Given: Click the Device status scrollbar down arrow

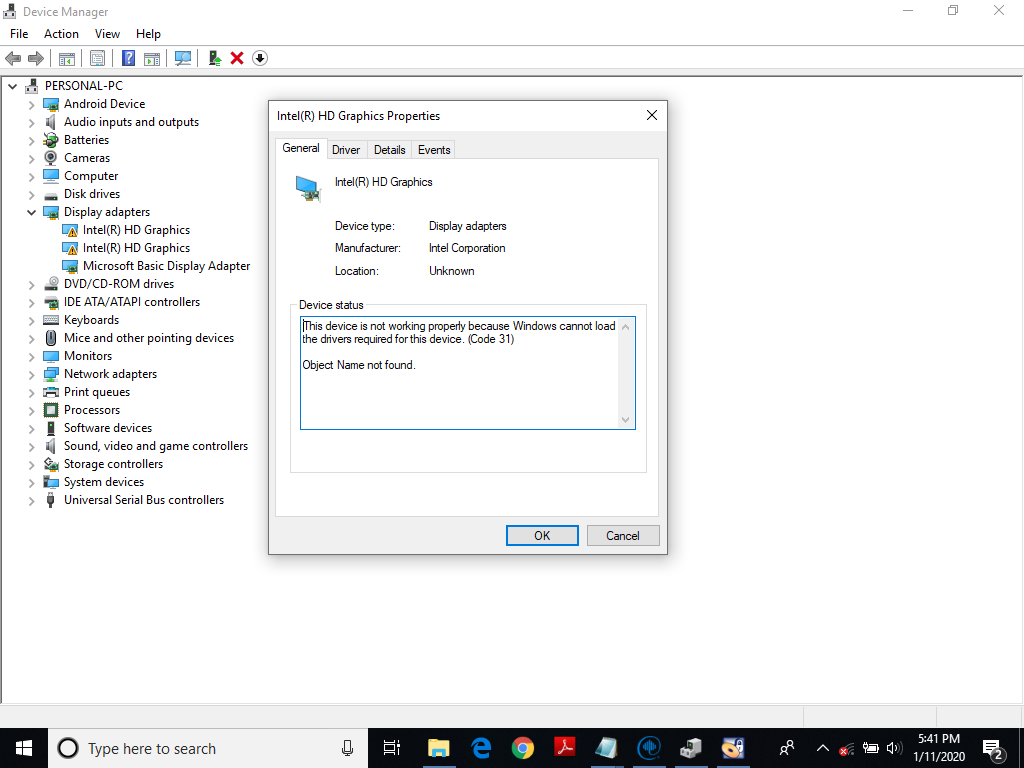Looking at the screenshot, I should (626, 420).
